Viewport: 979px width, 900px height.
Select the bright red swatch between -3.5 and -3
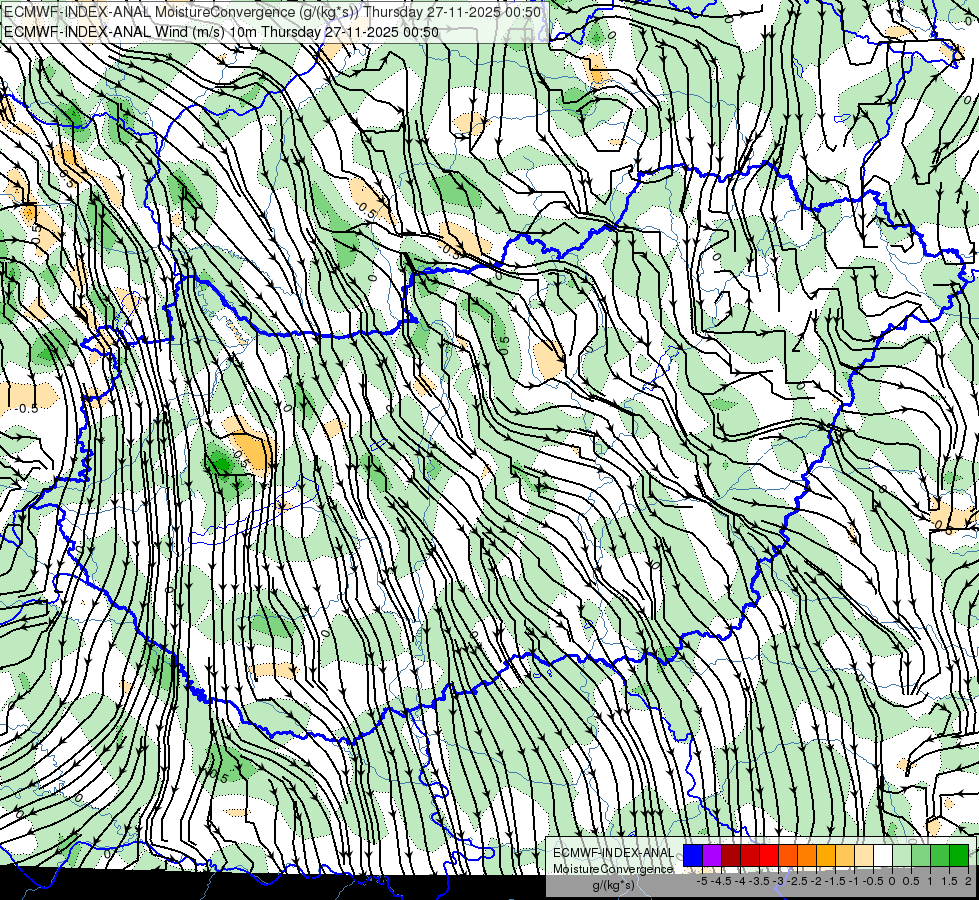pos(769,855)
